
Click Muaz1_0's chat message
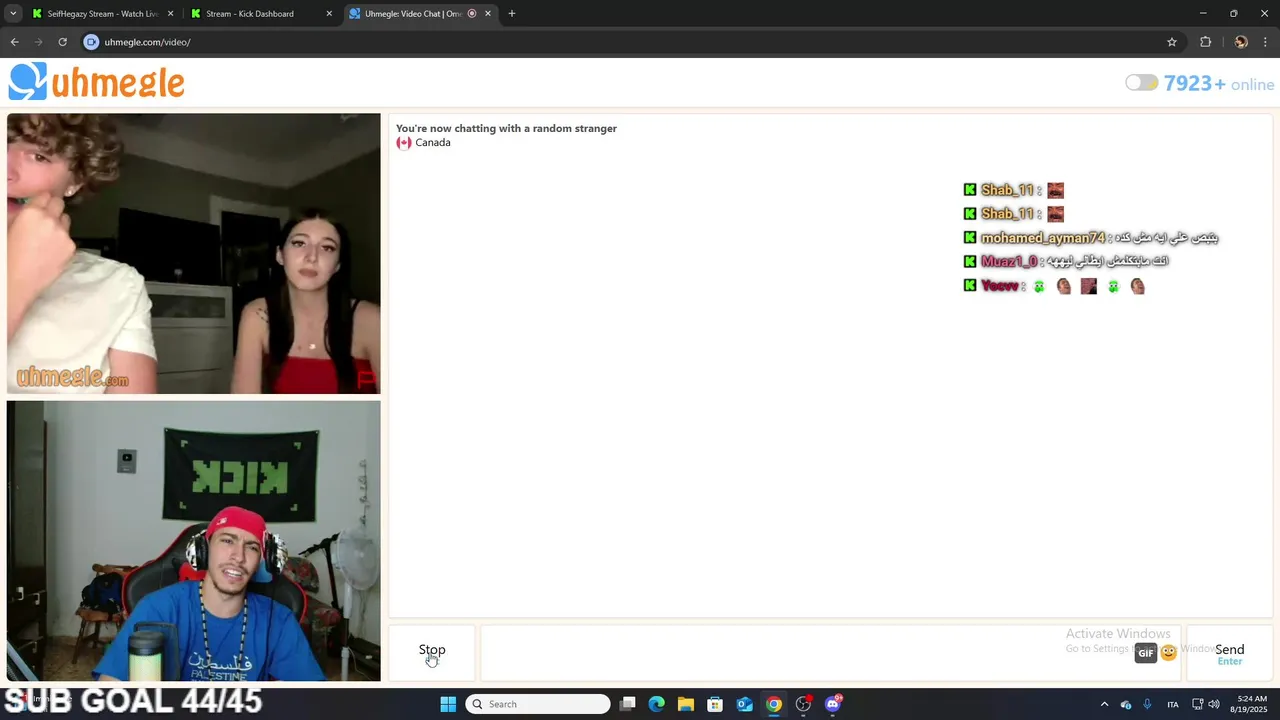click(x=1066, y=262)
